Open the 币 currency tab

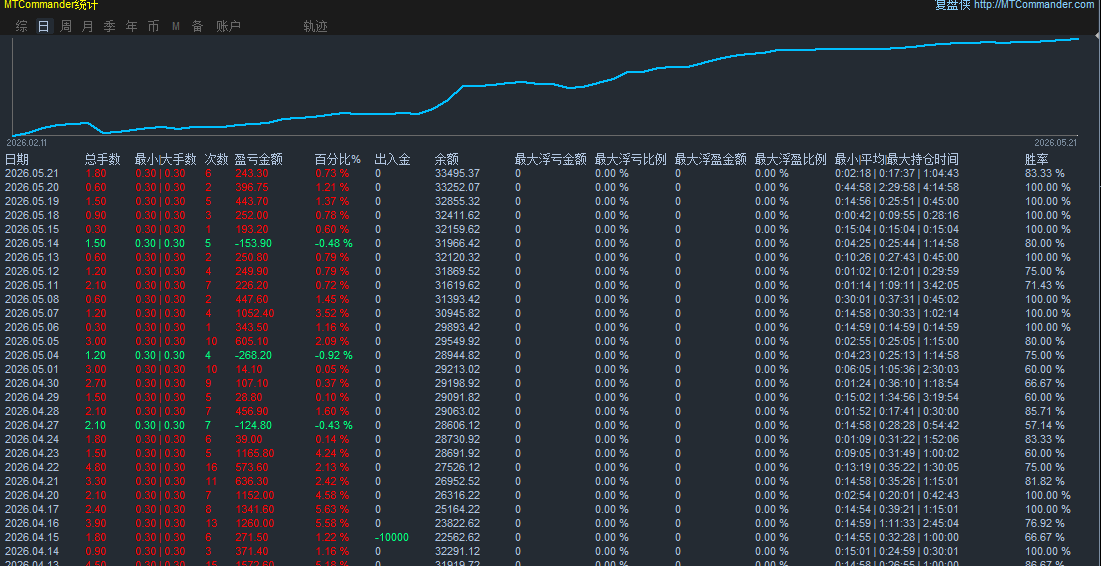point(154,27)
